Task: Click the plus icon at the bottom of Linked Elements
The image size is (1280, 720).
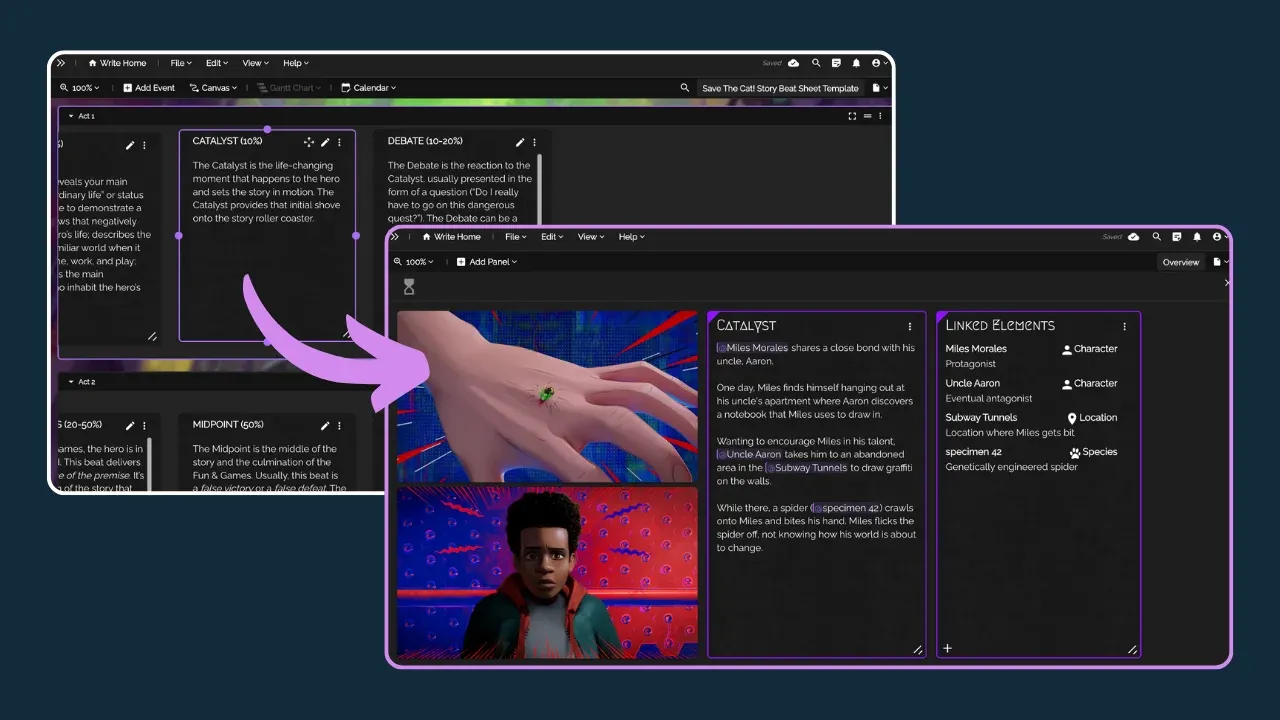Action: [948, 649]
